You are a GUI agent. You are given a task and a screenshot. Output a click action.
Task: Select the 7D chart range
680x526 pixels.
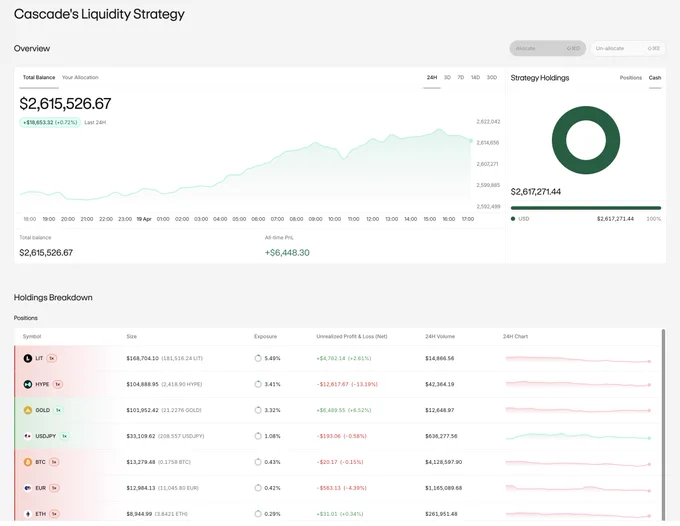point(461,78)
